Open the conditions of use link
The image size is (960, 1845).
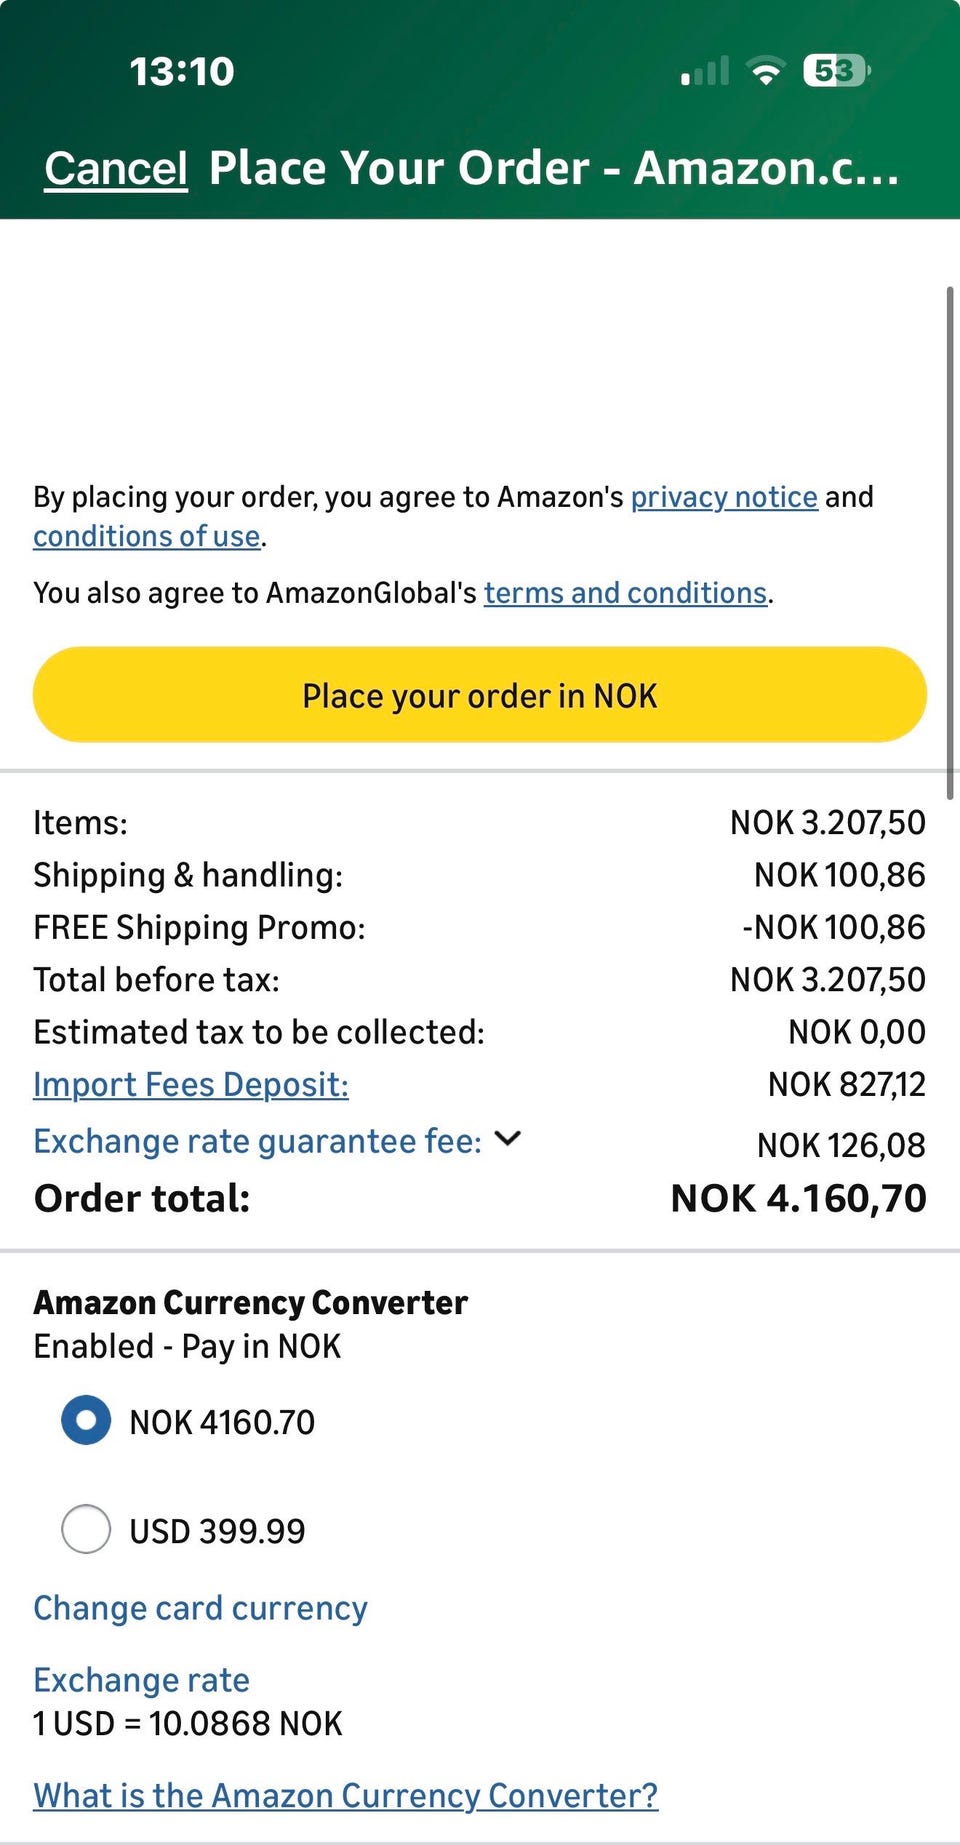coord(147,537)
